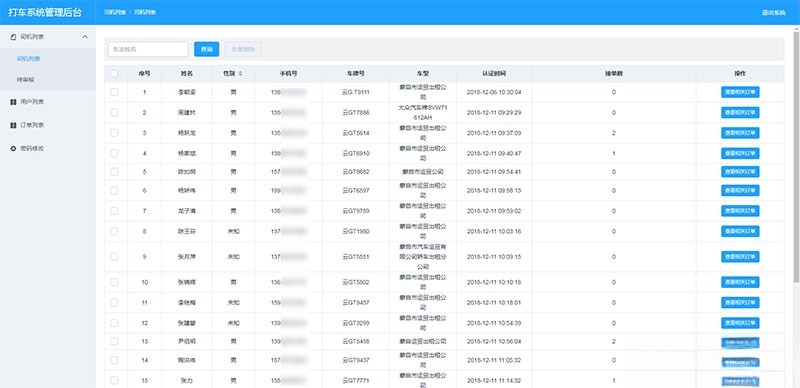Image resolution: width=800 pixels, height=388 pixels.
Task: Tick the checkbox for row 6
Action: click(114, 190)
